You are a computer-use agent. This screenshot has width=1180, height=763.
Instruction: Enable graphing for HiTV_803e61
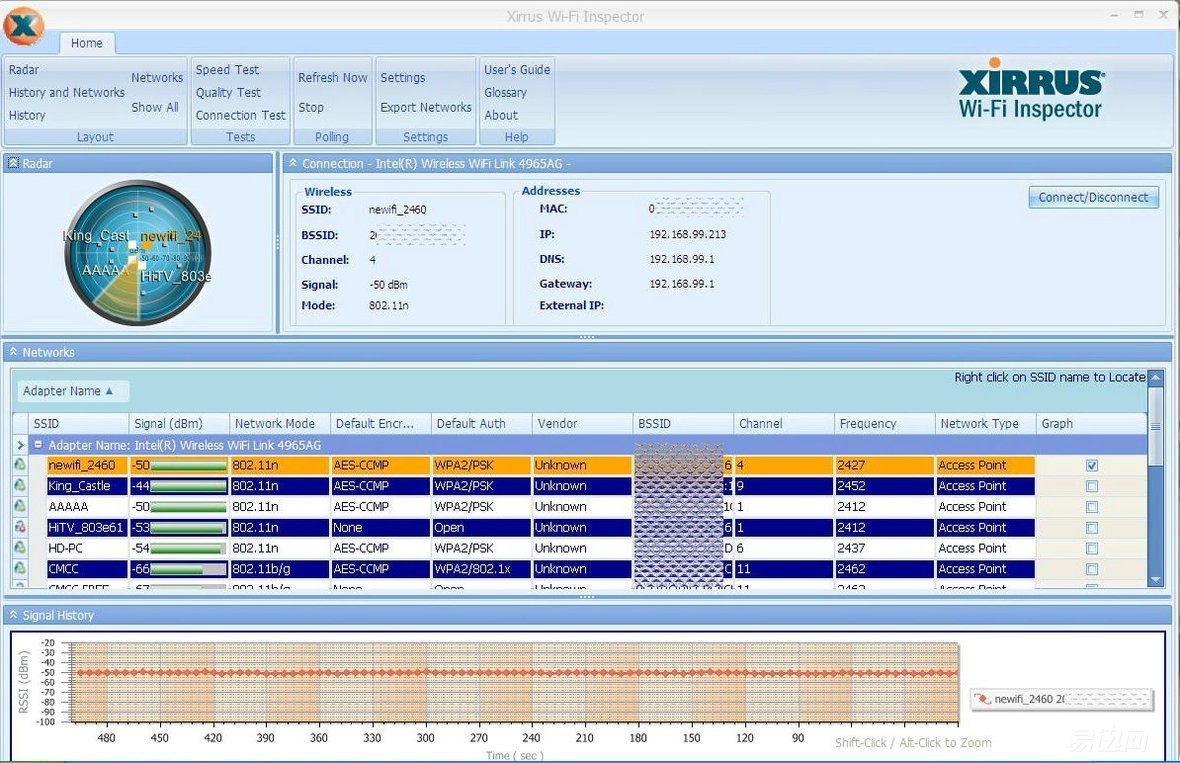tap(1092, 528)
